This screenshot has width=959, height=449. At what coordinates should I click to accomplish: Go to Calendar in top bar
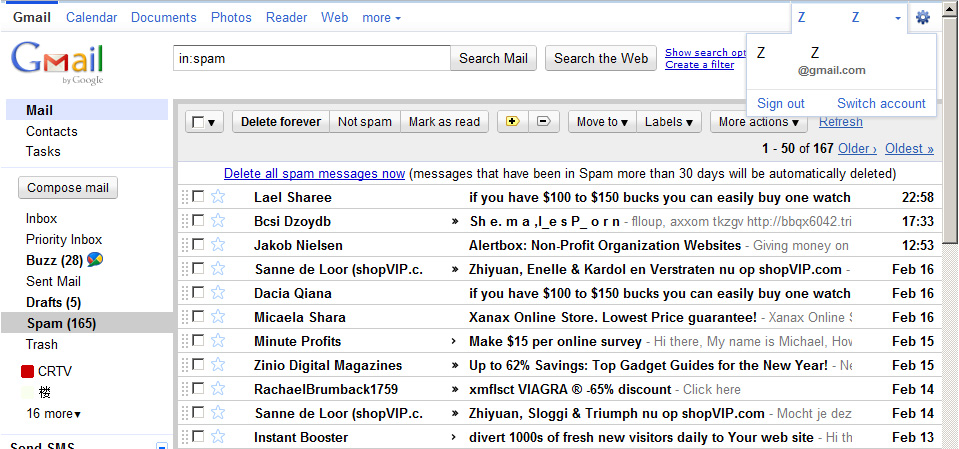coord(92,18)
